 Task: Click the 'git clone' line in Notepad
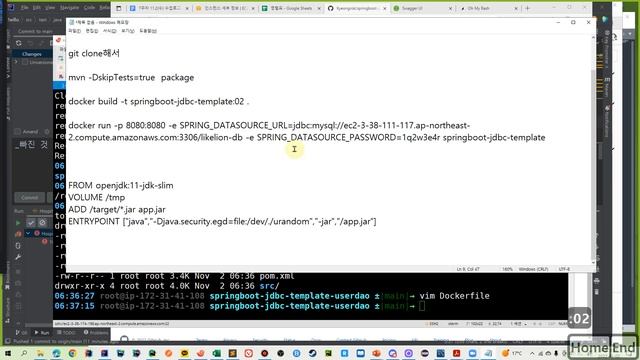pyautogui.click(x=94, y=53)
